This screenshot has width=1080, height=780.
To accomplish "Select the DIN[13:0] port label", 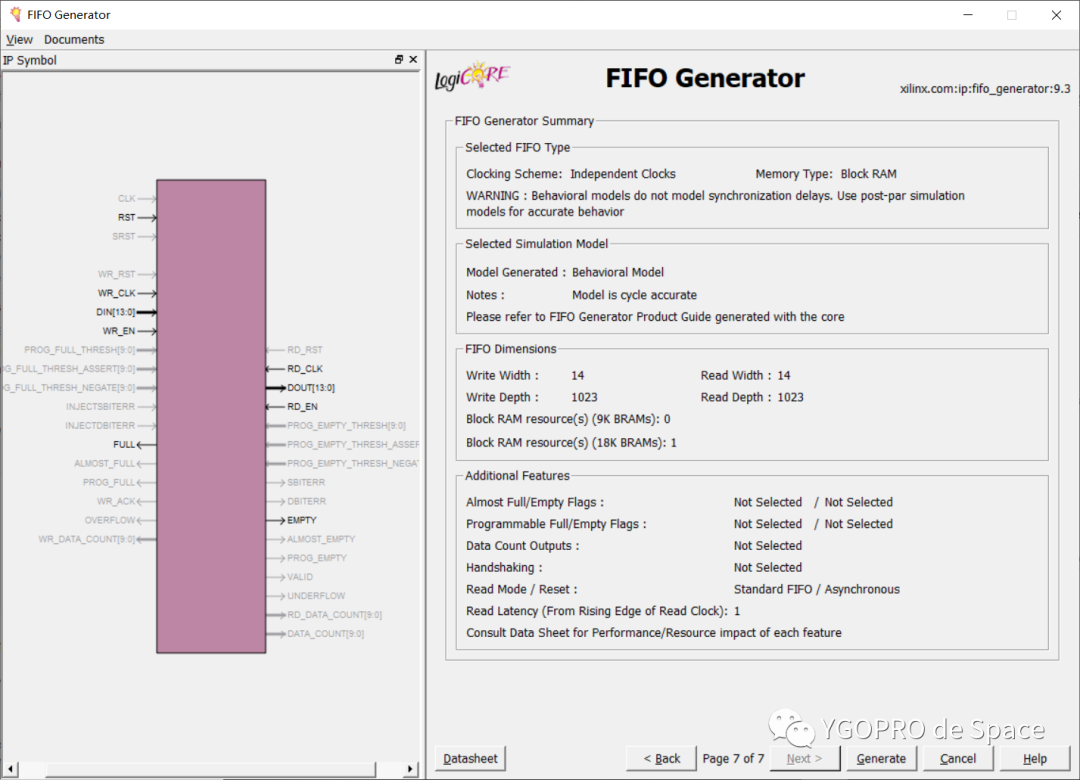I will point(116,312).
